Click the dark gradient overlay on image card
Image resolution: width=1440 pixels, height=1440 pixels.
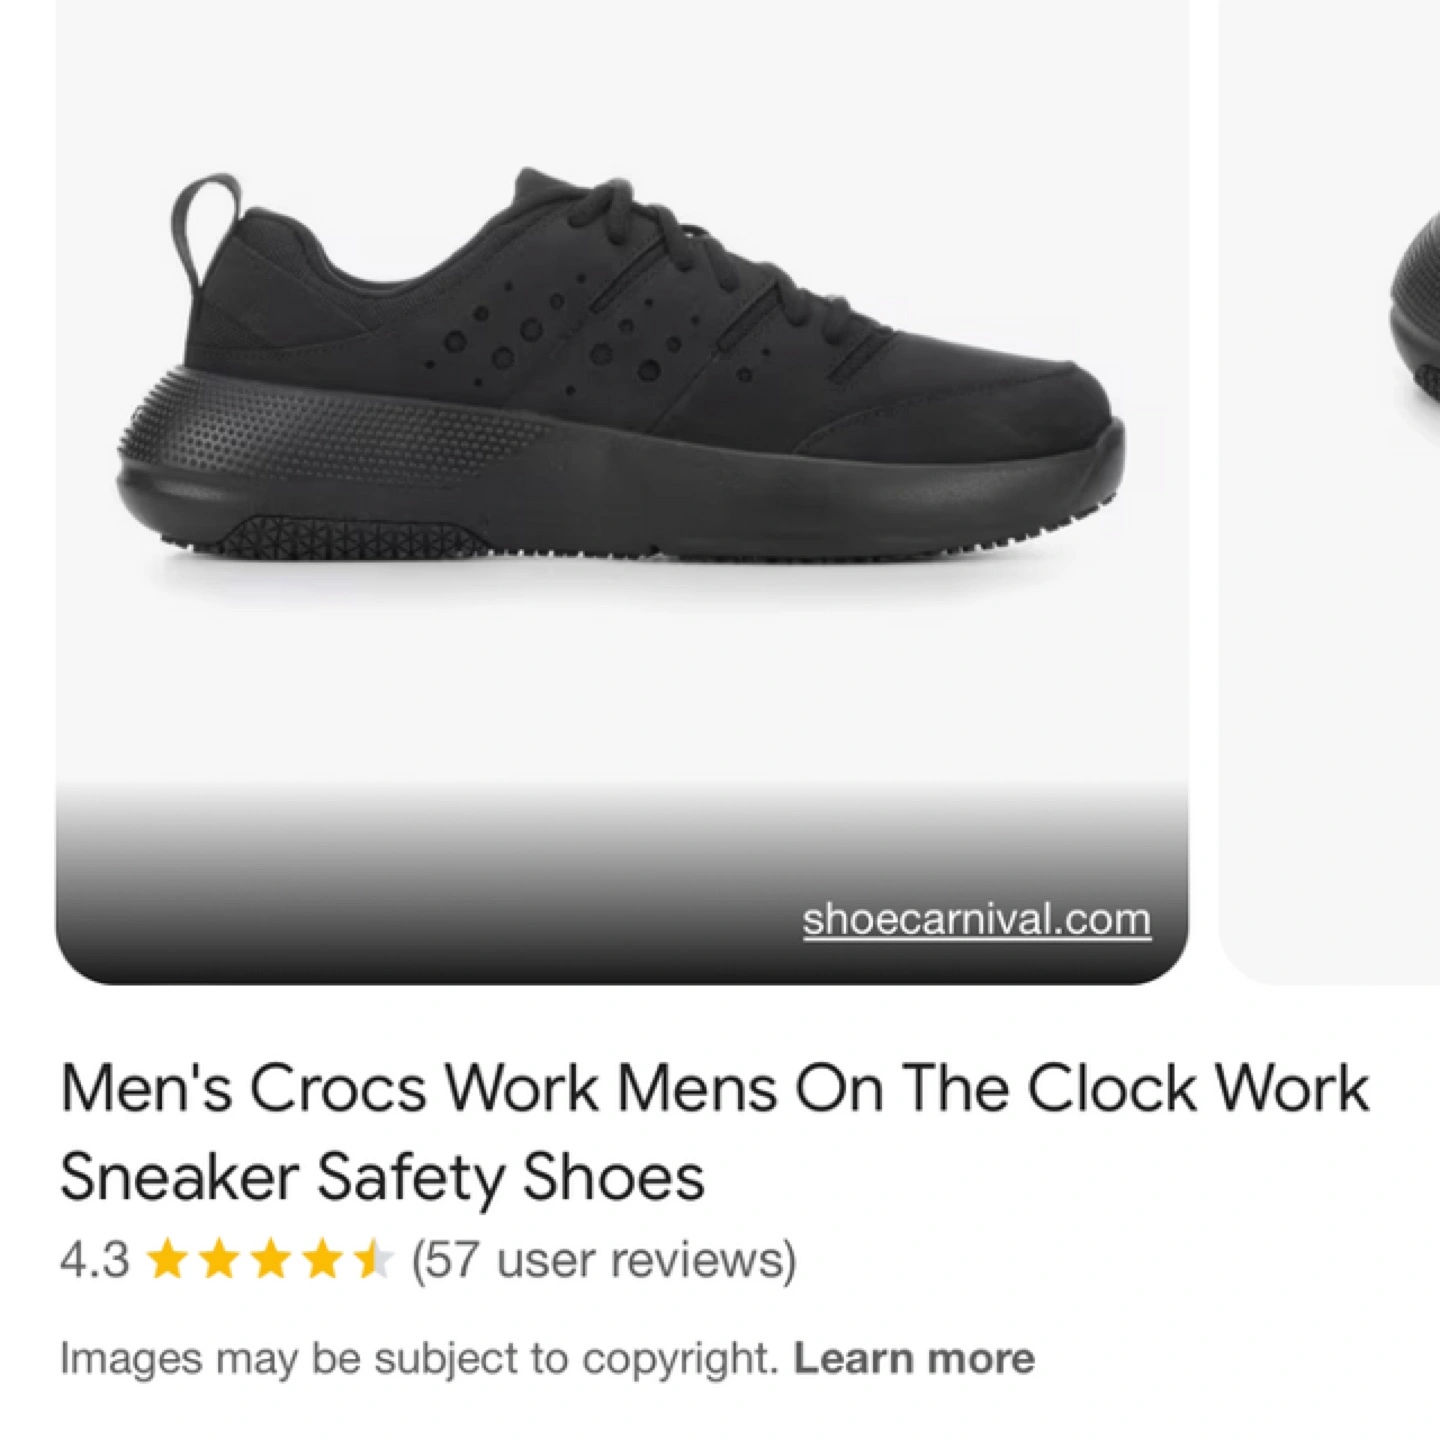pos(621,880)
